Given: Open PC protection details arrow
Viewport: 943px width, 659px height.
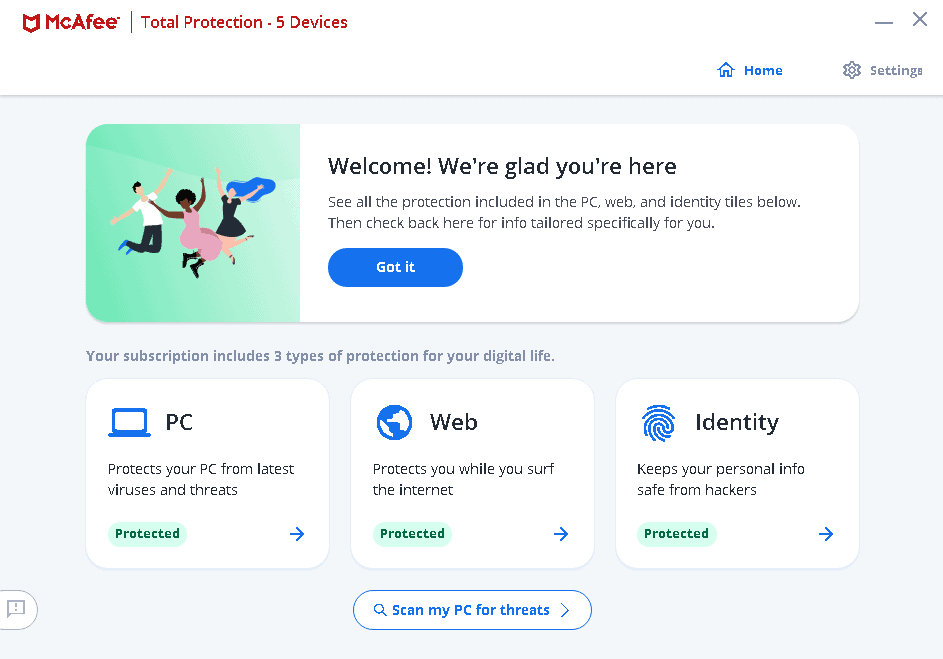Looking at the screenshot, I should (297, 534).
